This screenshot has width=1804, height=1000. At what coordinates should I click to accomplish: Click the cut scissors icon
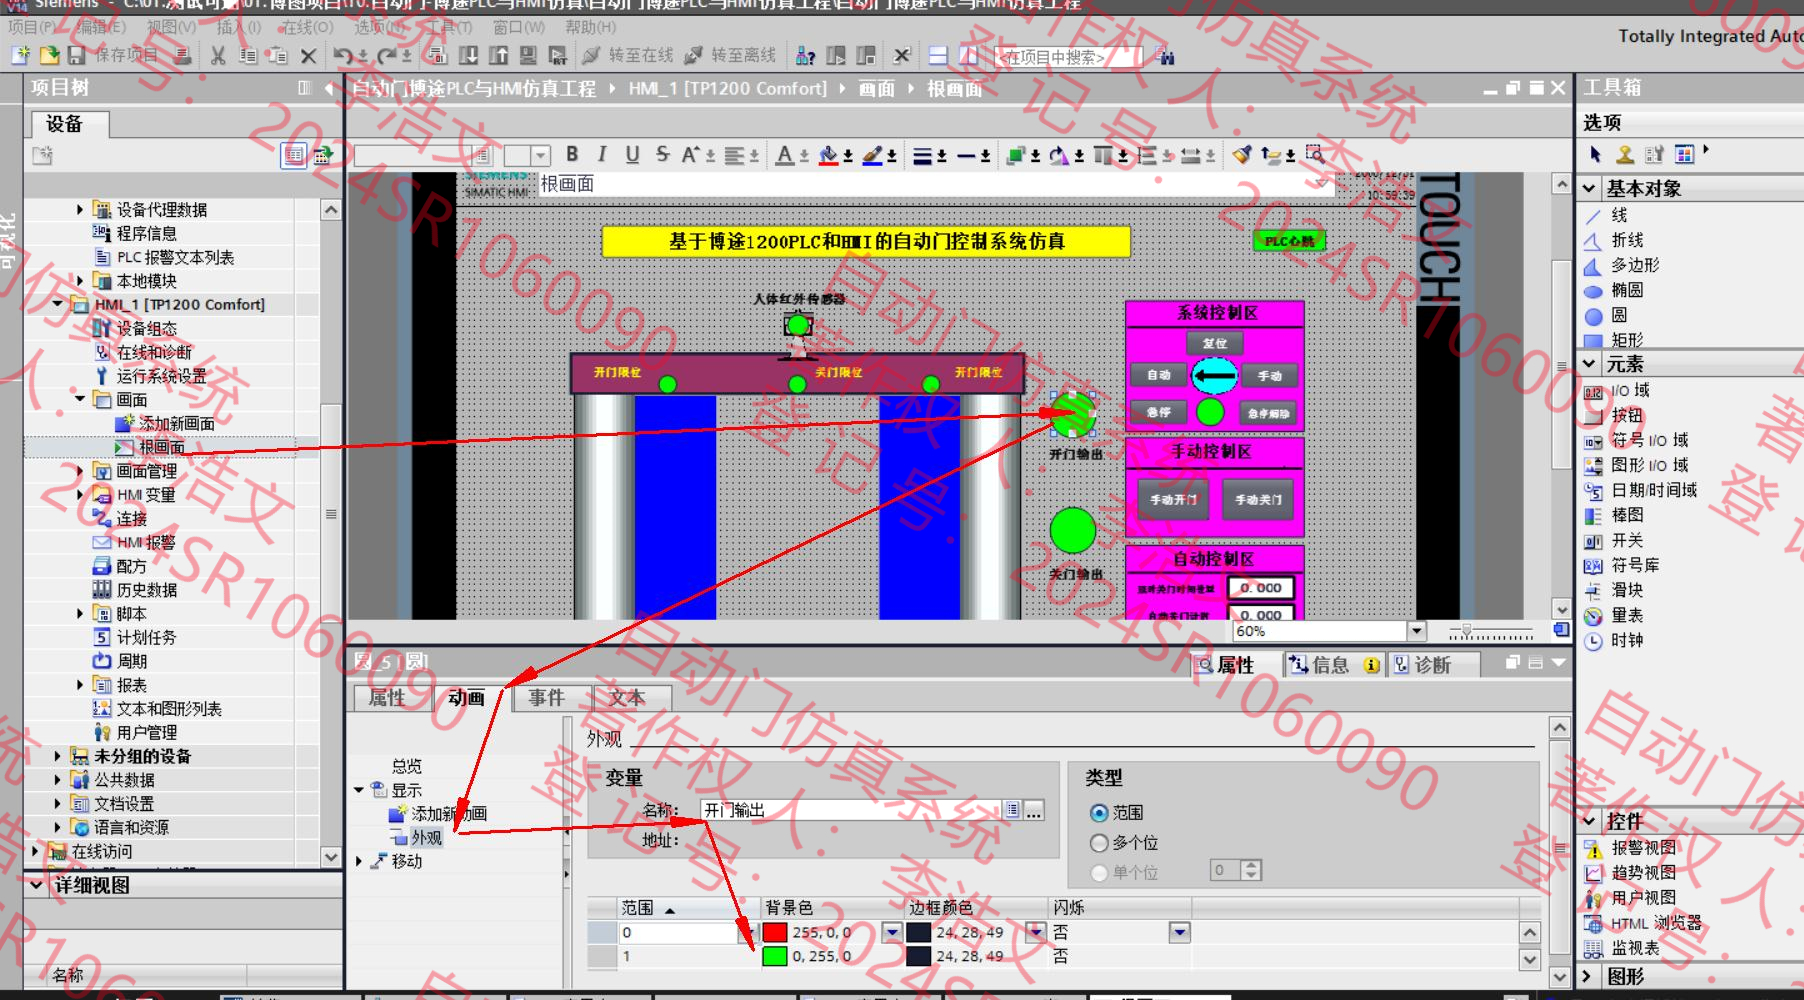[218, 56]
